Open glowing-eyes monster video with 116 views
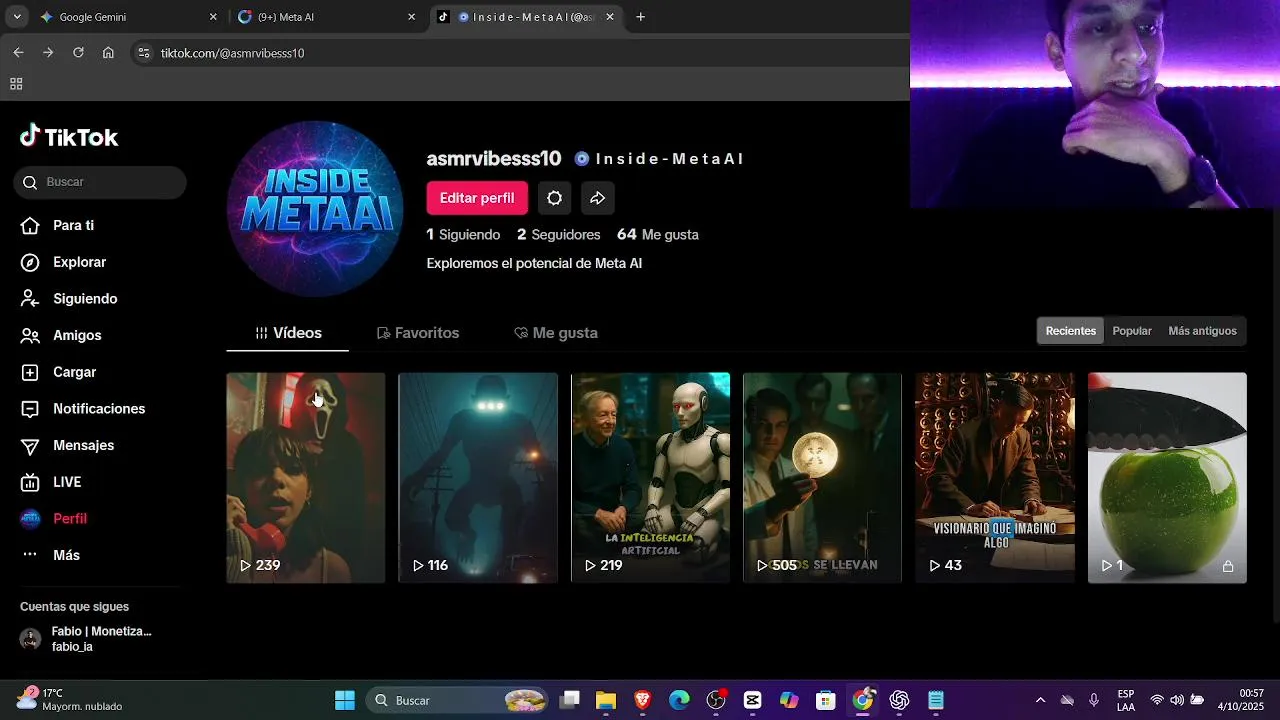This screenshot has width=1280, height=720. tap(478, 478)
